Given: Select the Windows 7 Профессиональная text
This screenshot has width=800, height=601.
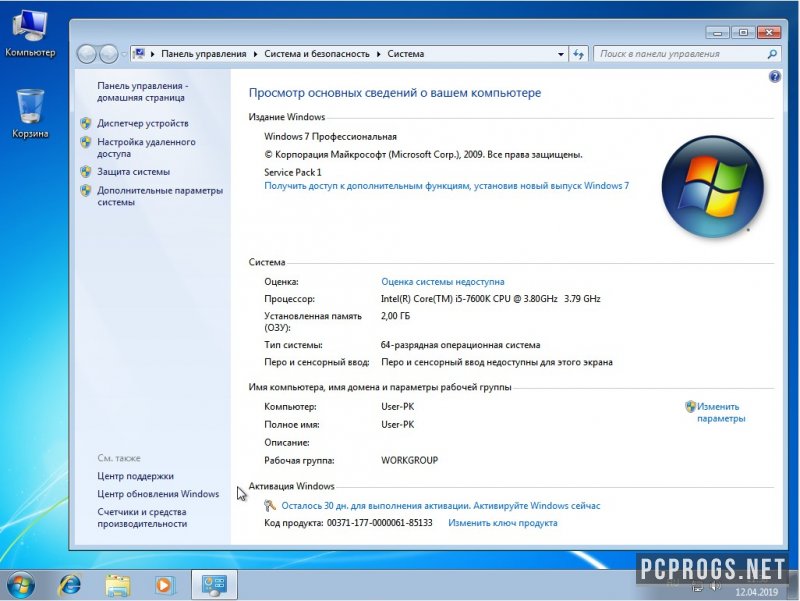Looking at the screenshot, I should click(330, 137).
